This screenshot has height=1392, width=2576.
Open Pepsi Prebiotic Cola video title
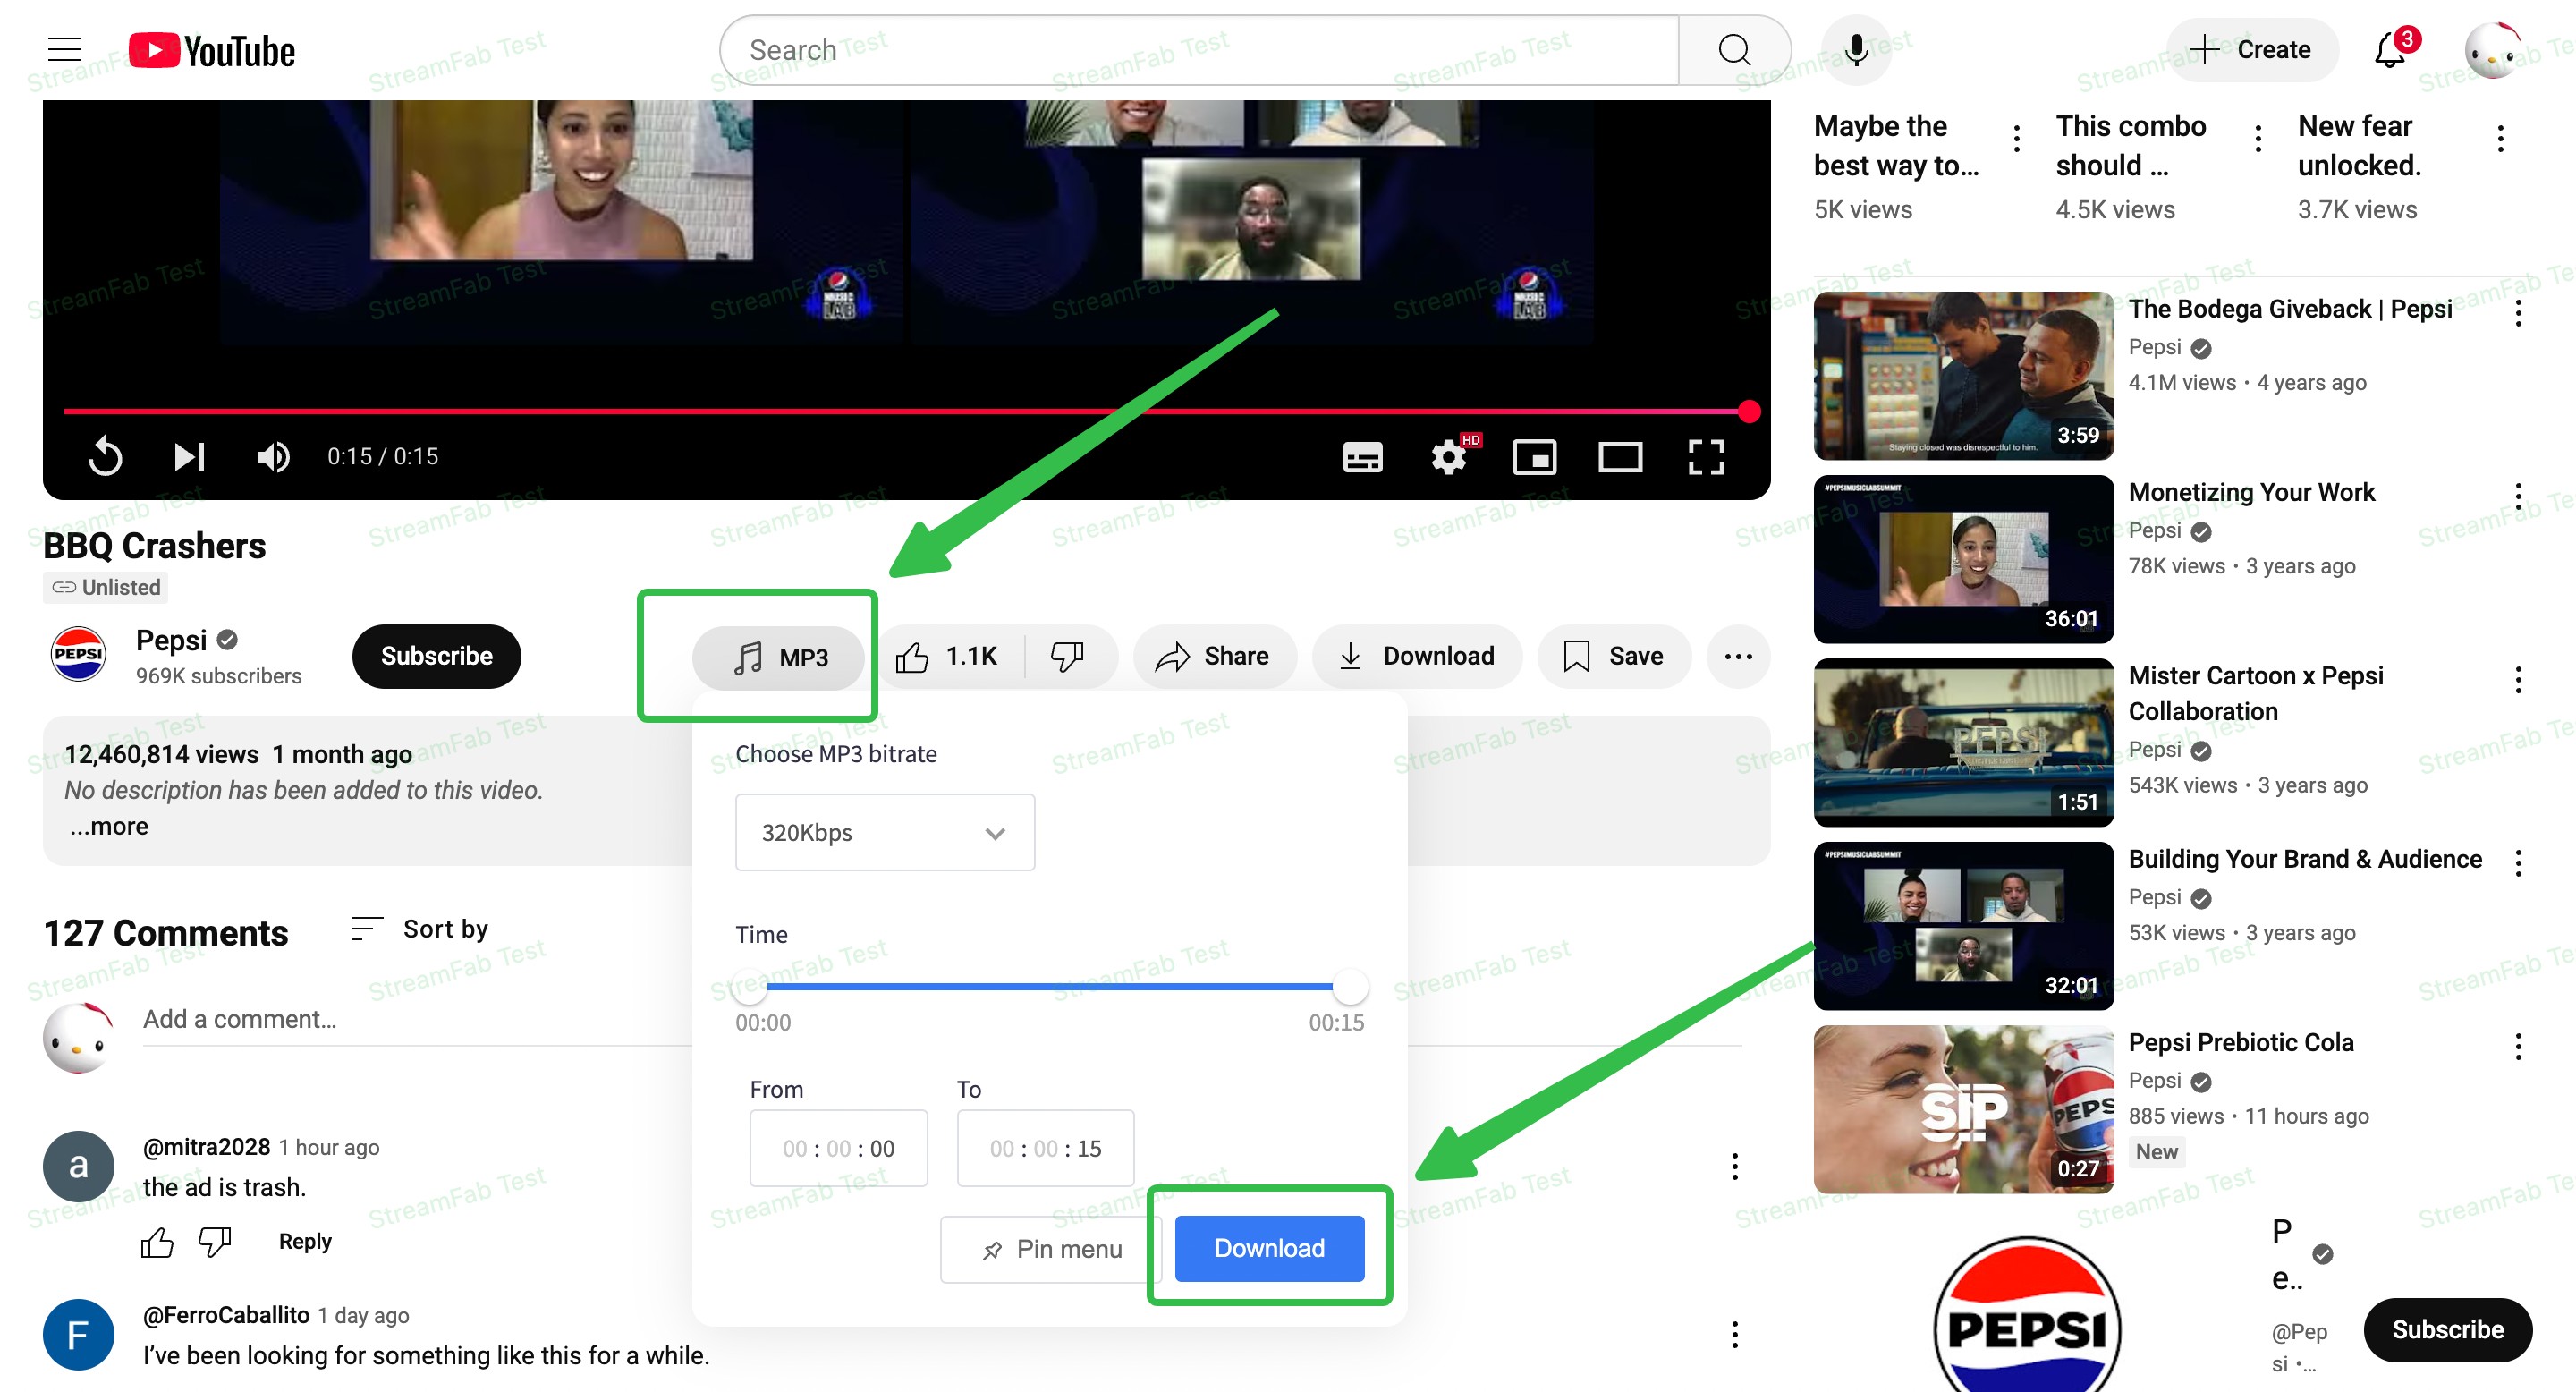[2241, 1043]
